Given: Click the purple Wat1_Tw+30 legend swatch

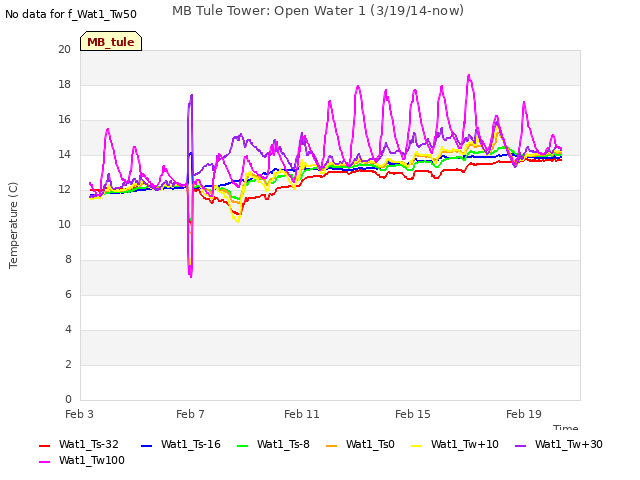Looking at the screenshot, I should pyautogui.click(x=520, y=446).
